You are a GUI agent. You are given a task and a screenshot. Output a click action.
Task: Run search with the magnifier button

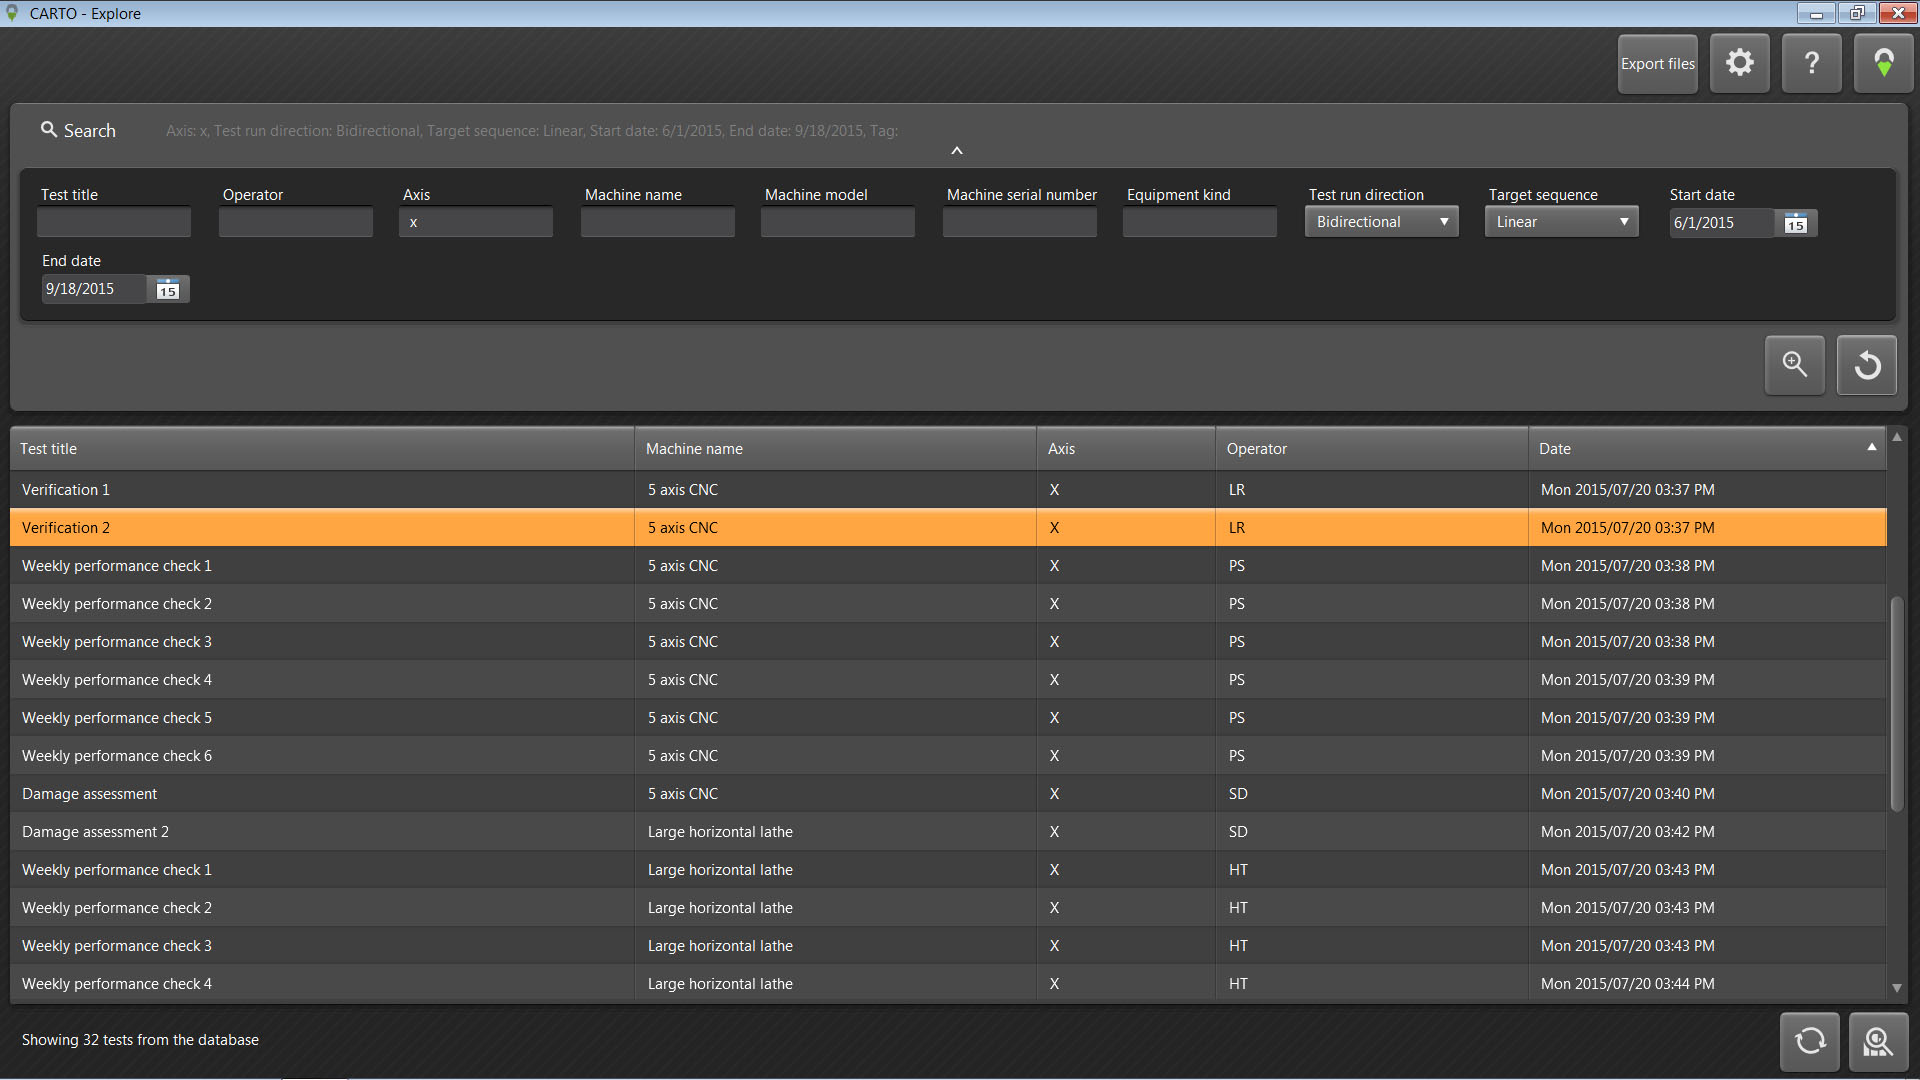pos(1795,365)
